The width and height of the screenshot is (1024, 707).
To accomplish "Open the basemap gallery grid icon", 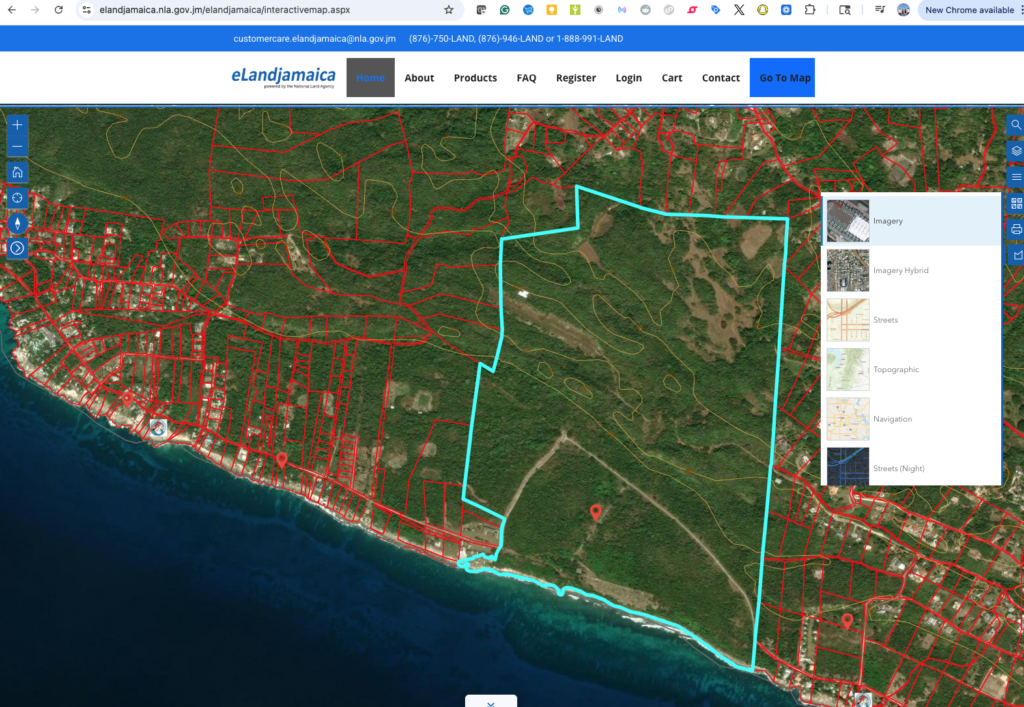I will [x=1016, y=203].
